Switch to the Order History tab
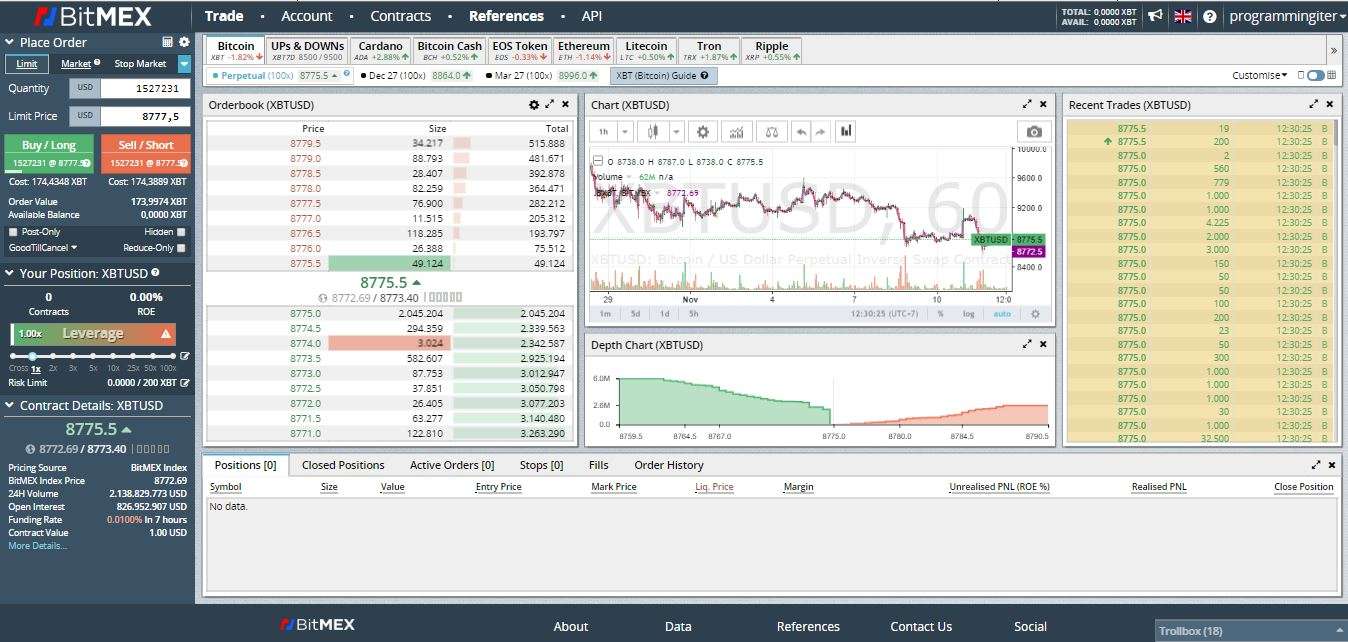 click(668, 465)
